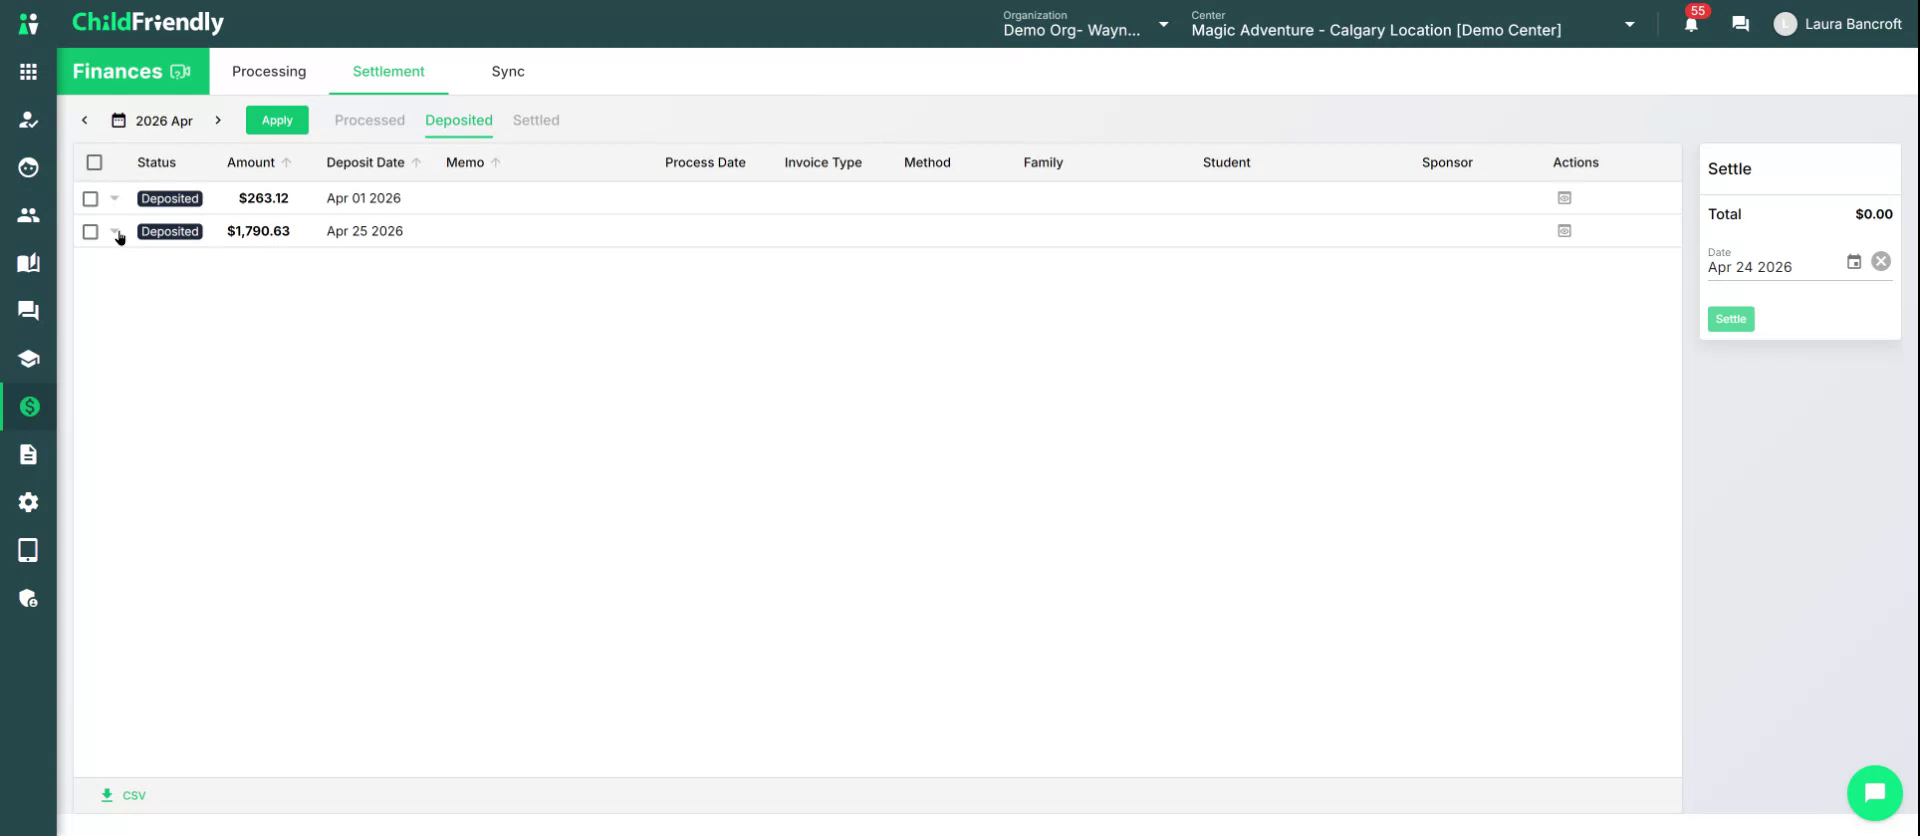Click Laura Bancroft user avatar
Image resolution: width=1920 pixels, height=836 pixels.
[1785, 24]
